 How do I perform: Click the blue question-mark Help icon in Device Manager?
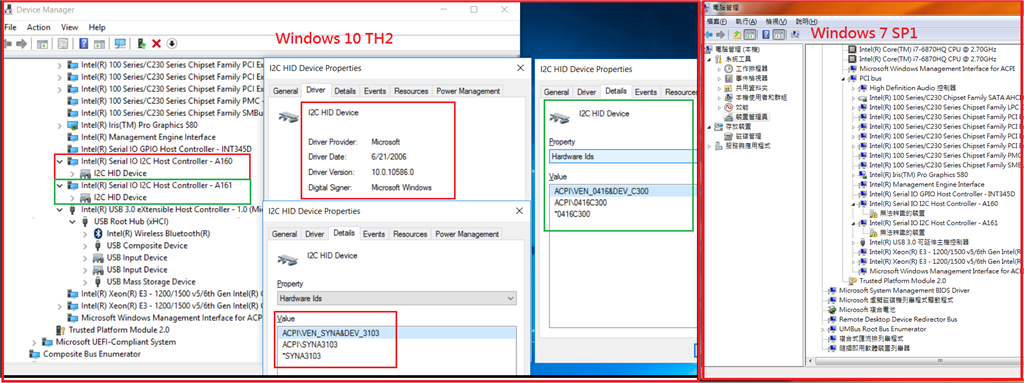point(84,44)
